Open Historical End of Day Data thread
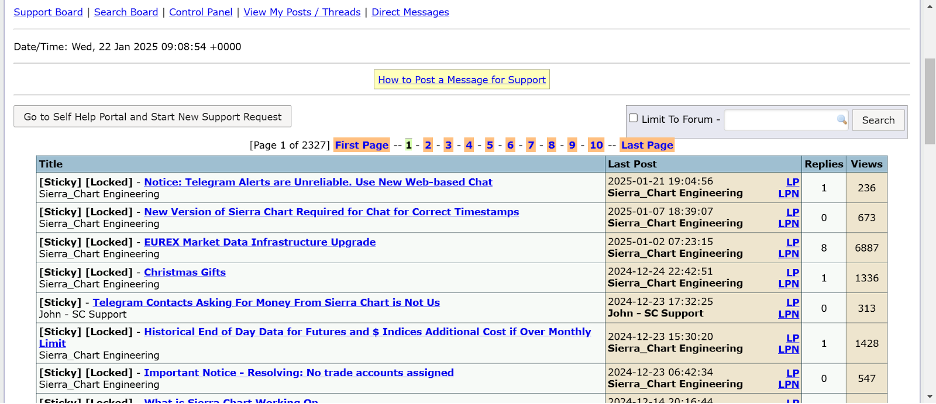The width and height of the screenshot is (936, 404). pyautogui.click(x=367, y=332)
